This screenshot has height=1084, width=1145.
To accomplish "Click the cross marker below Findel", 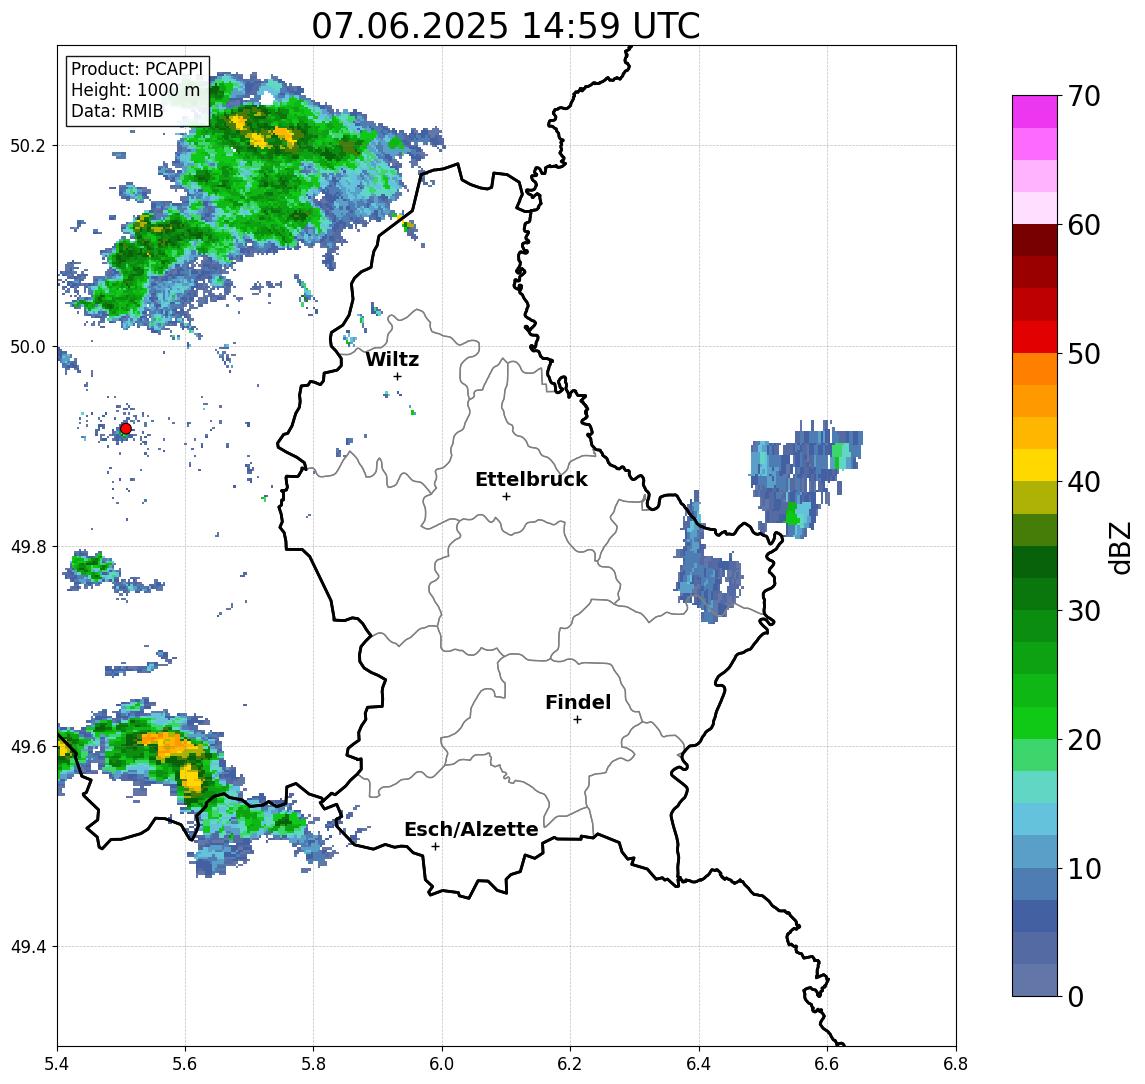I will coord(577,720).
